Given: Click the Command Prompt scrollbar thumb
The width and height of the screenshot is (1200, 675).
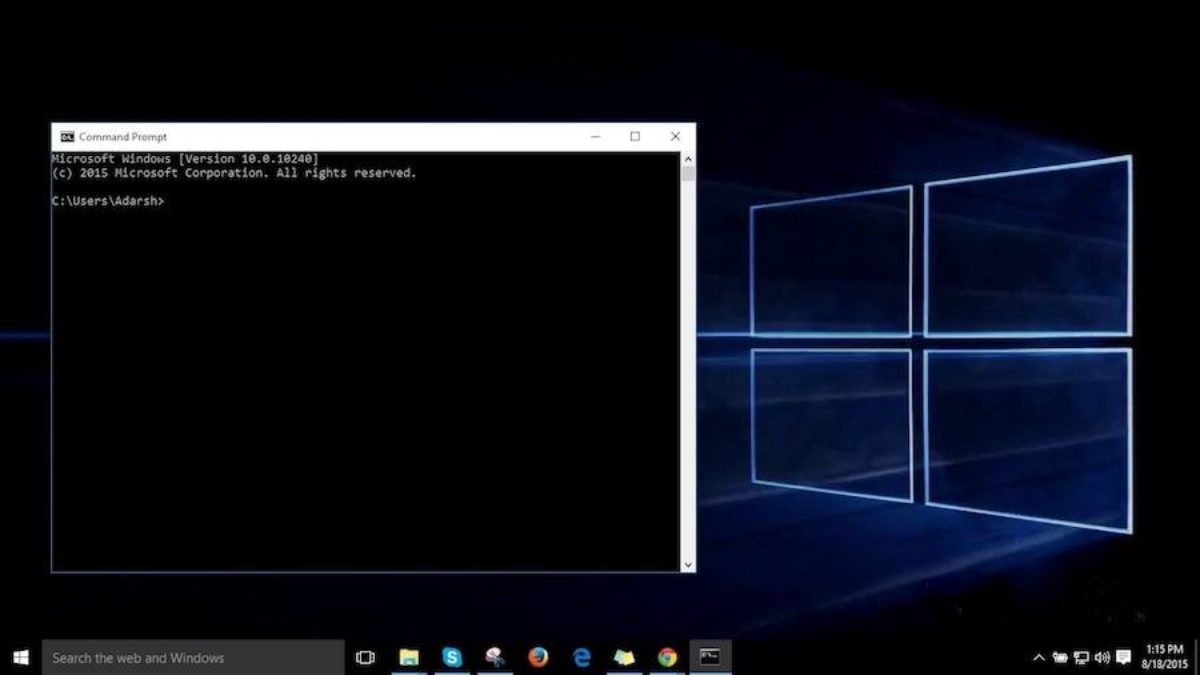Looking at the screenshot, I should click(688, 174).
